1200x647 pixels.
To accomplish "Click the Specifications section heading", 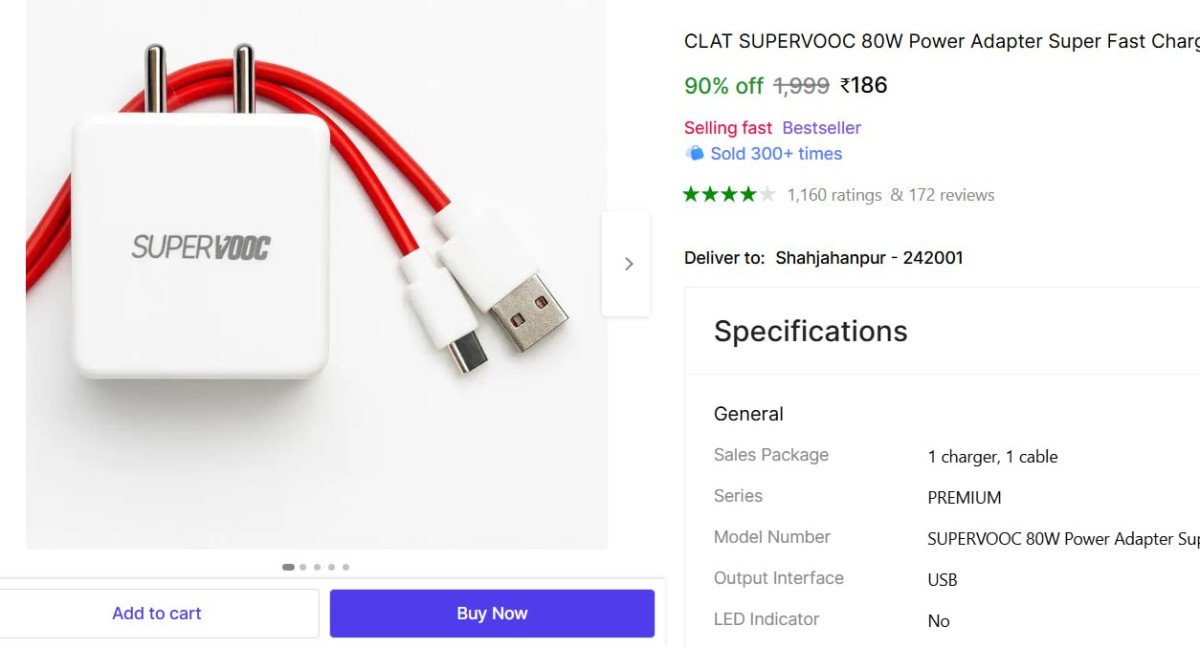I will pos(810,331).
